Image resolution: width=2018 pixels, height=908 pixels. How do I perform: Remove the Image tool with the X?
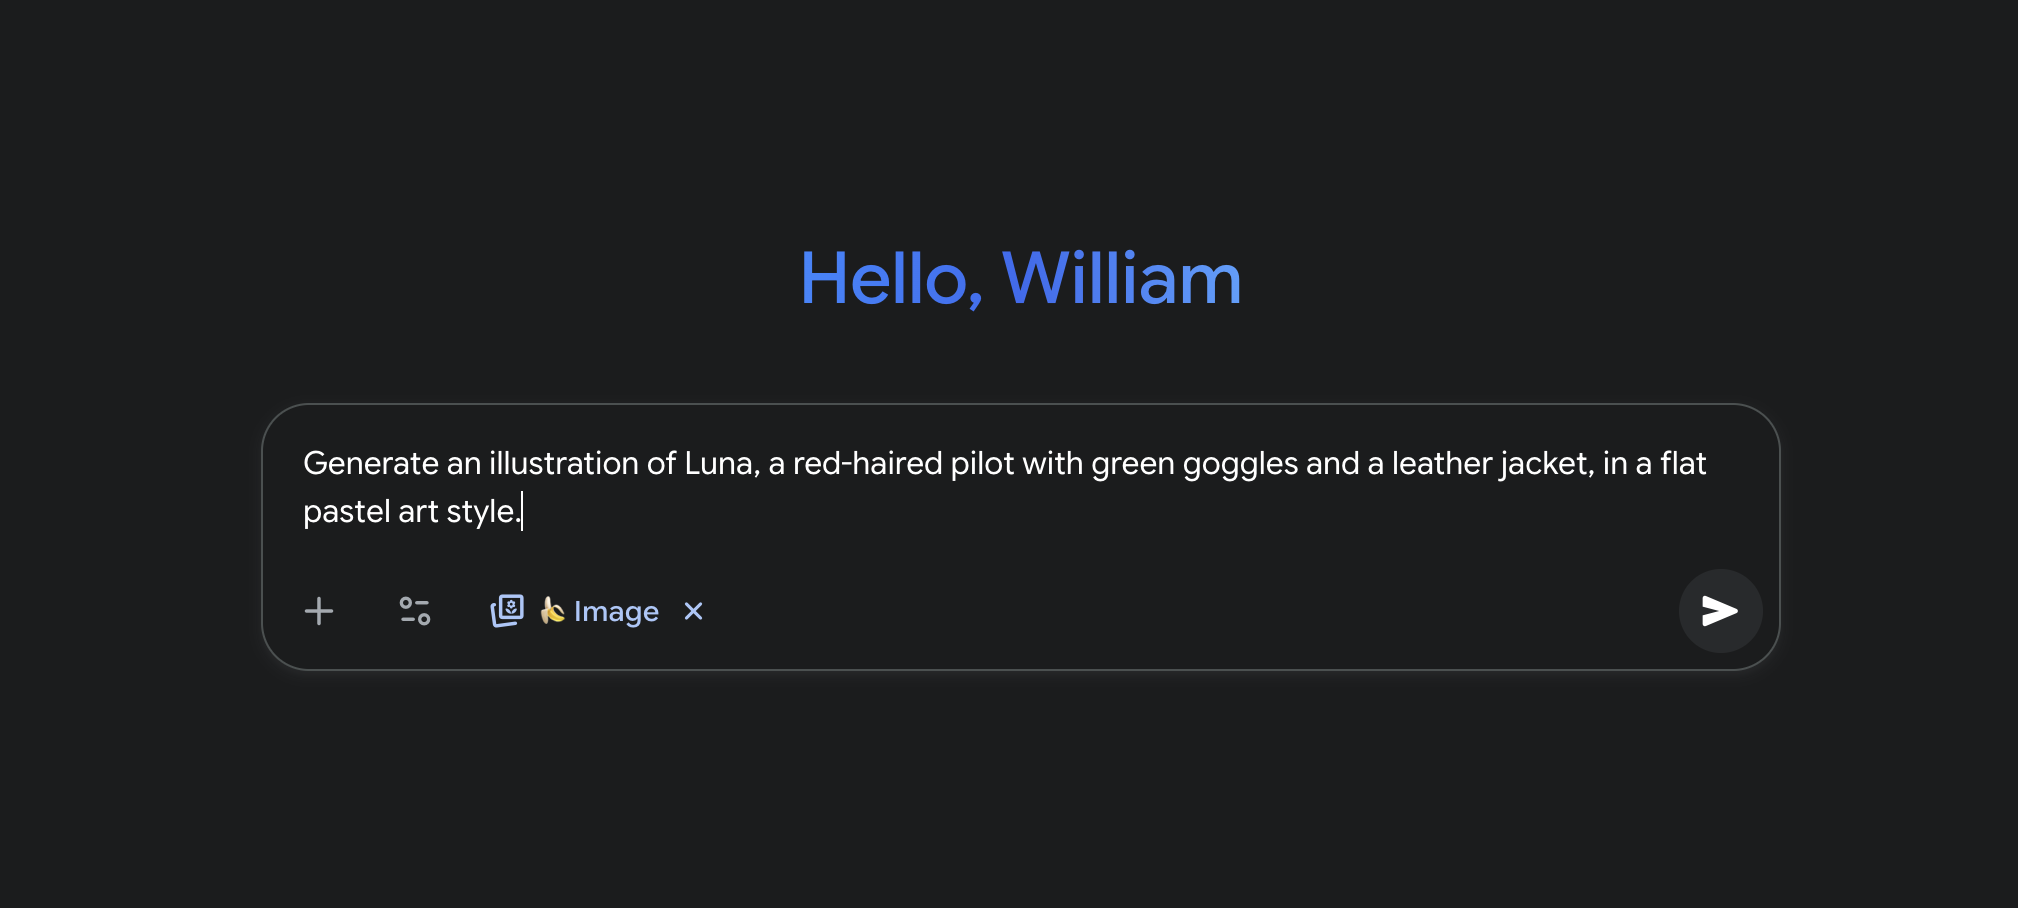[x=693, y=611]
